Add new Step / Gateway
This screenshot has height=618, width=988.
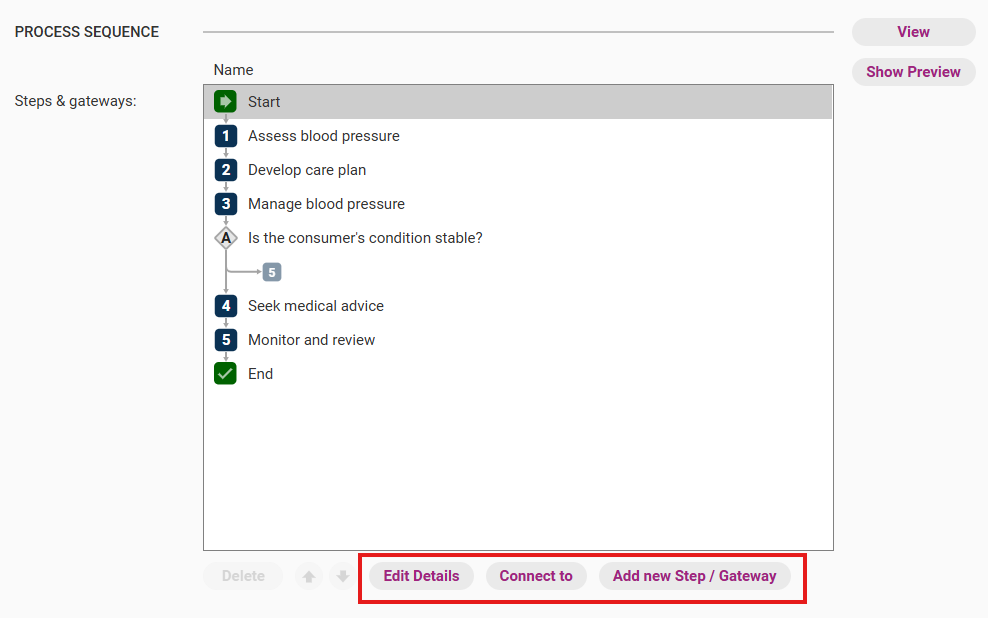tap(694, 576)
